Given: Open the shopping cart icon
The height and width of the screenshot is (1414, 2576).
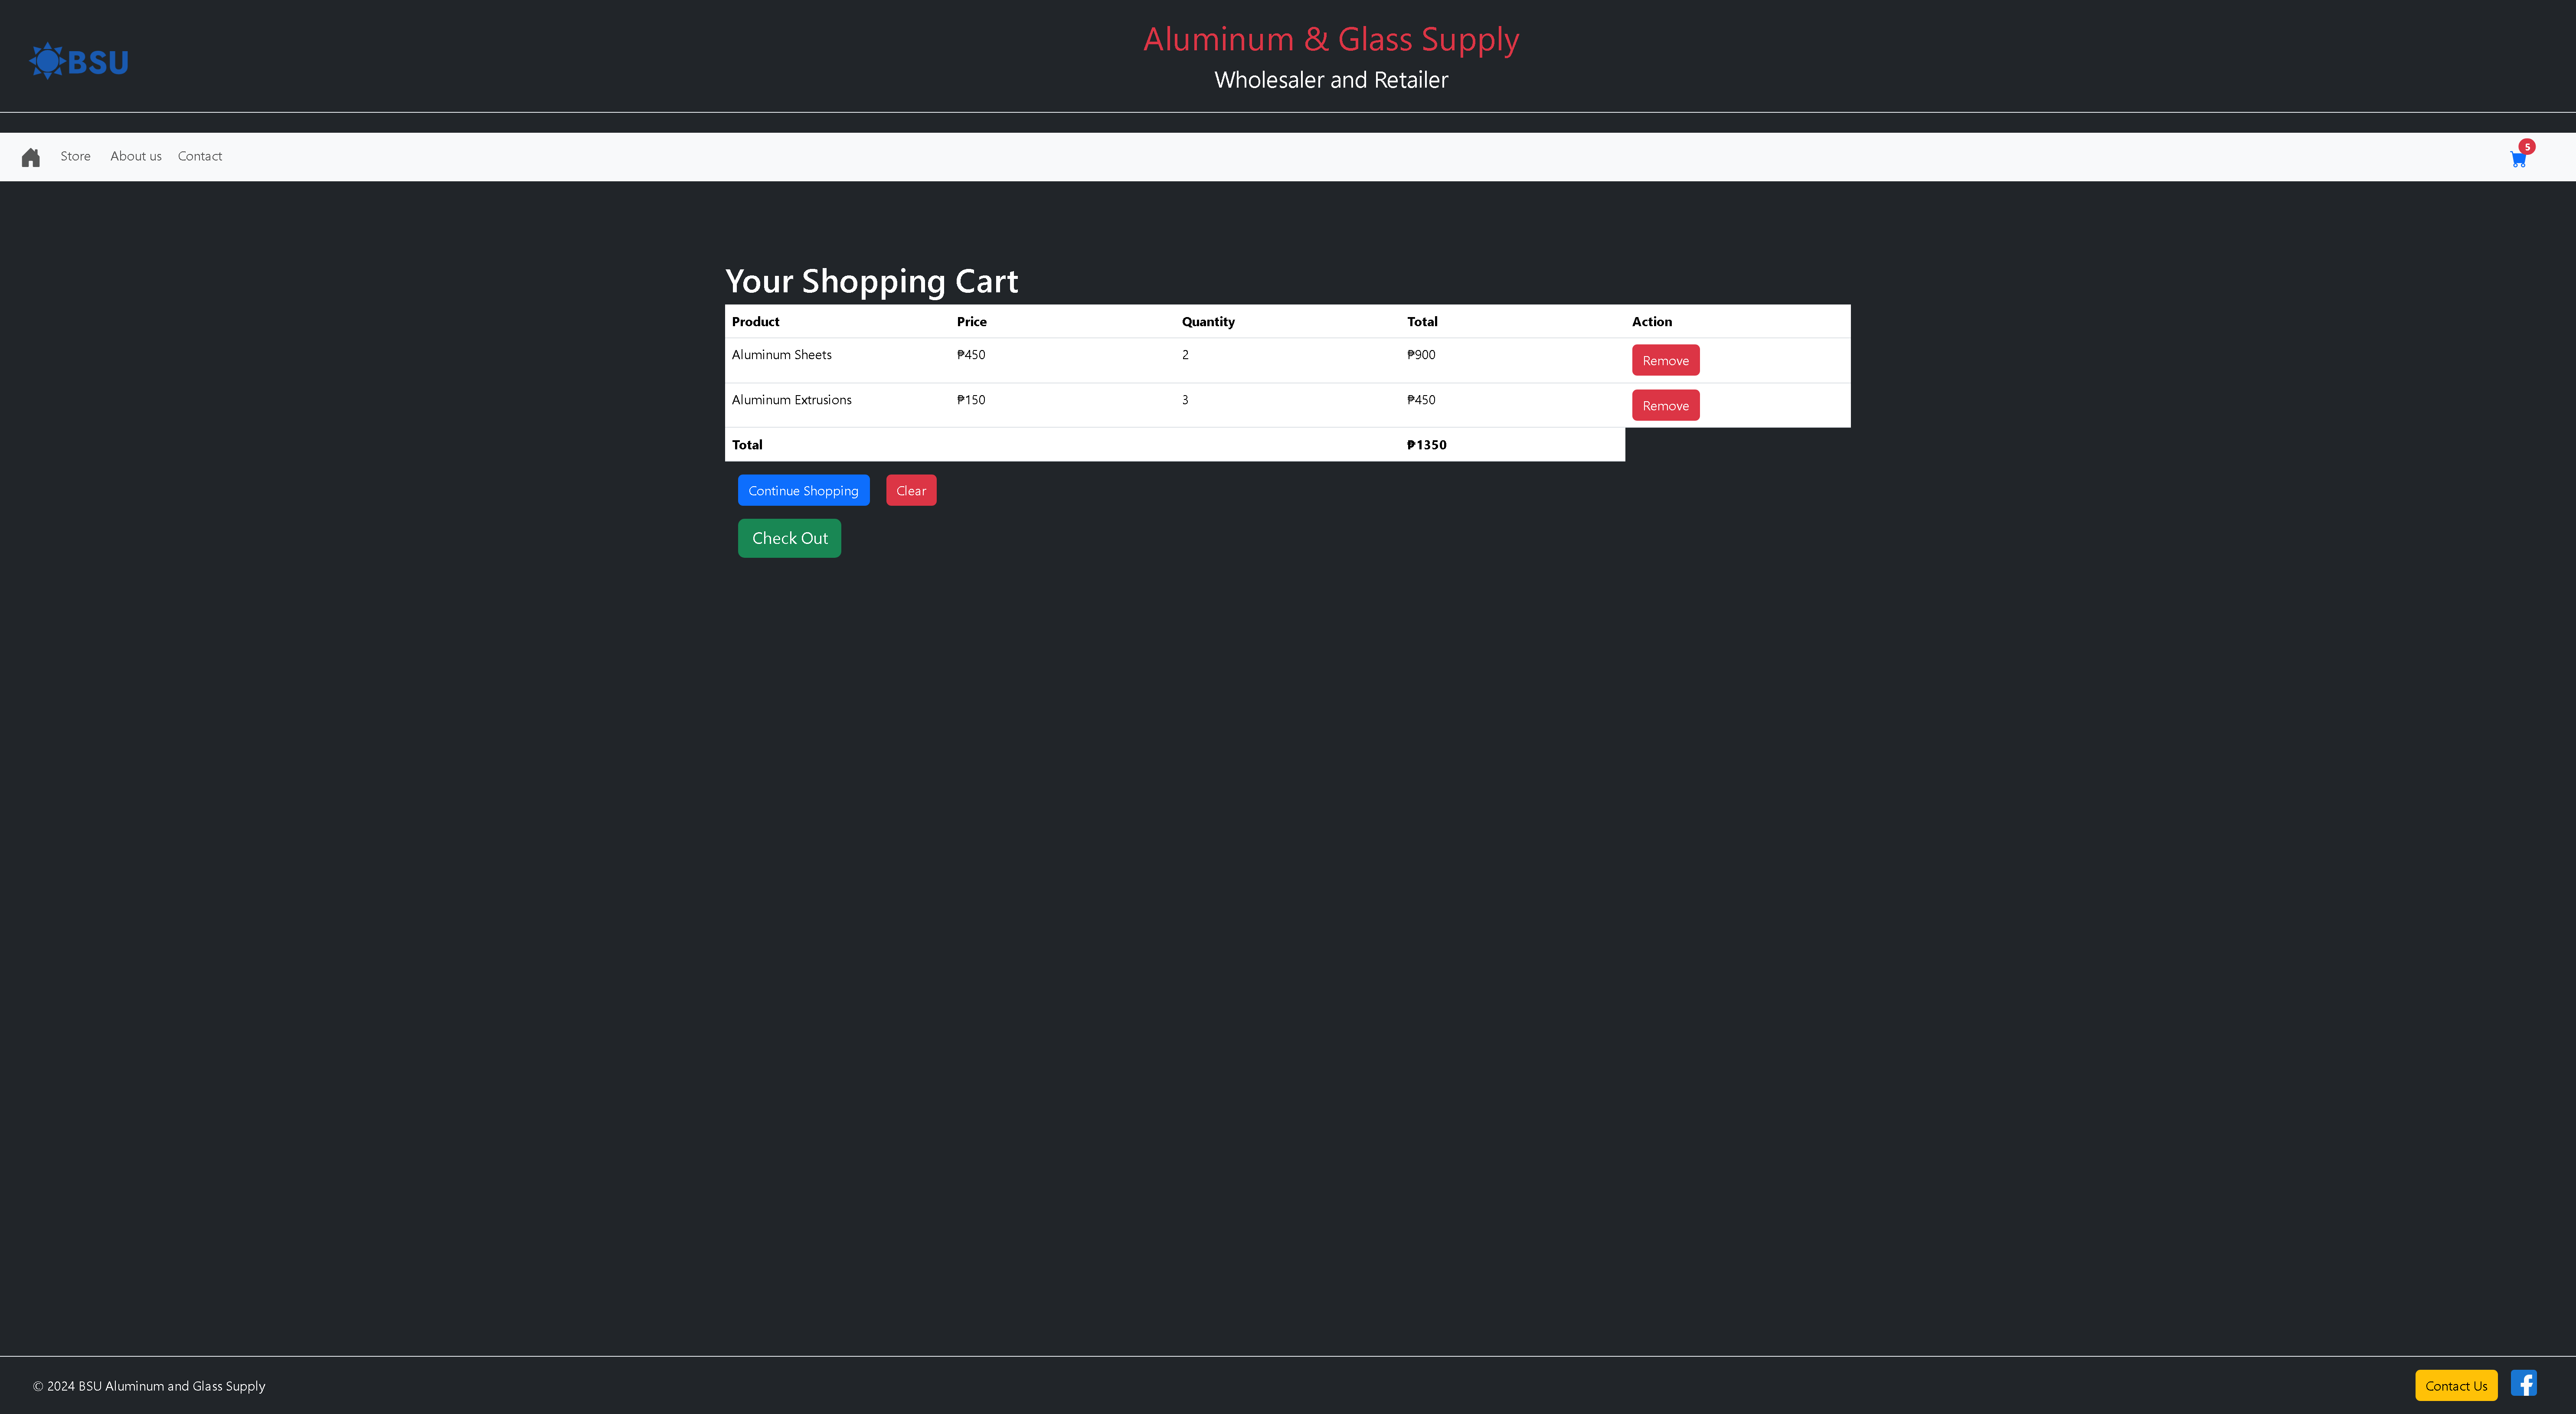Looking at the screenshot, I should (2517, 159).
